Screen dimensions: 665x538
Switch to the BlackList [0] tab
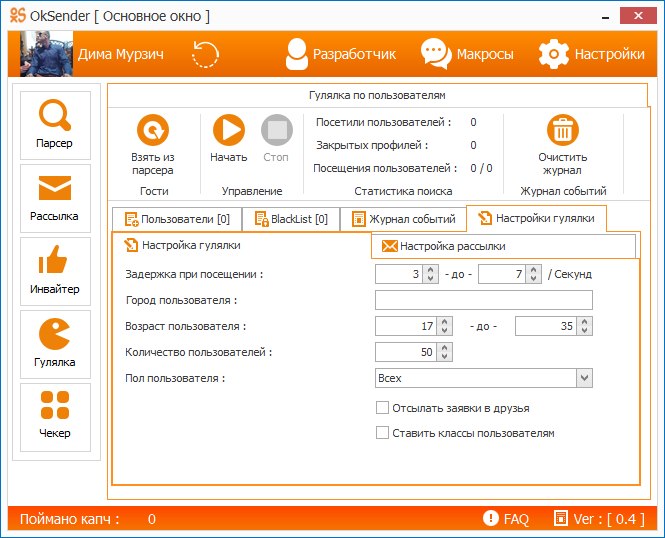point(291,219)
